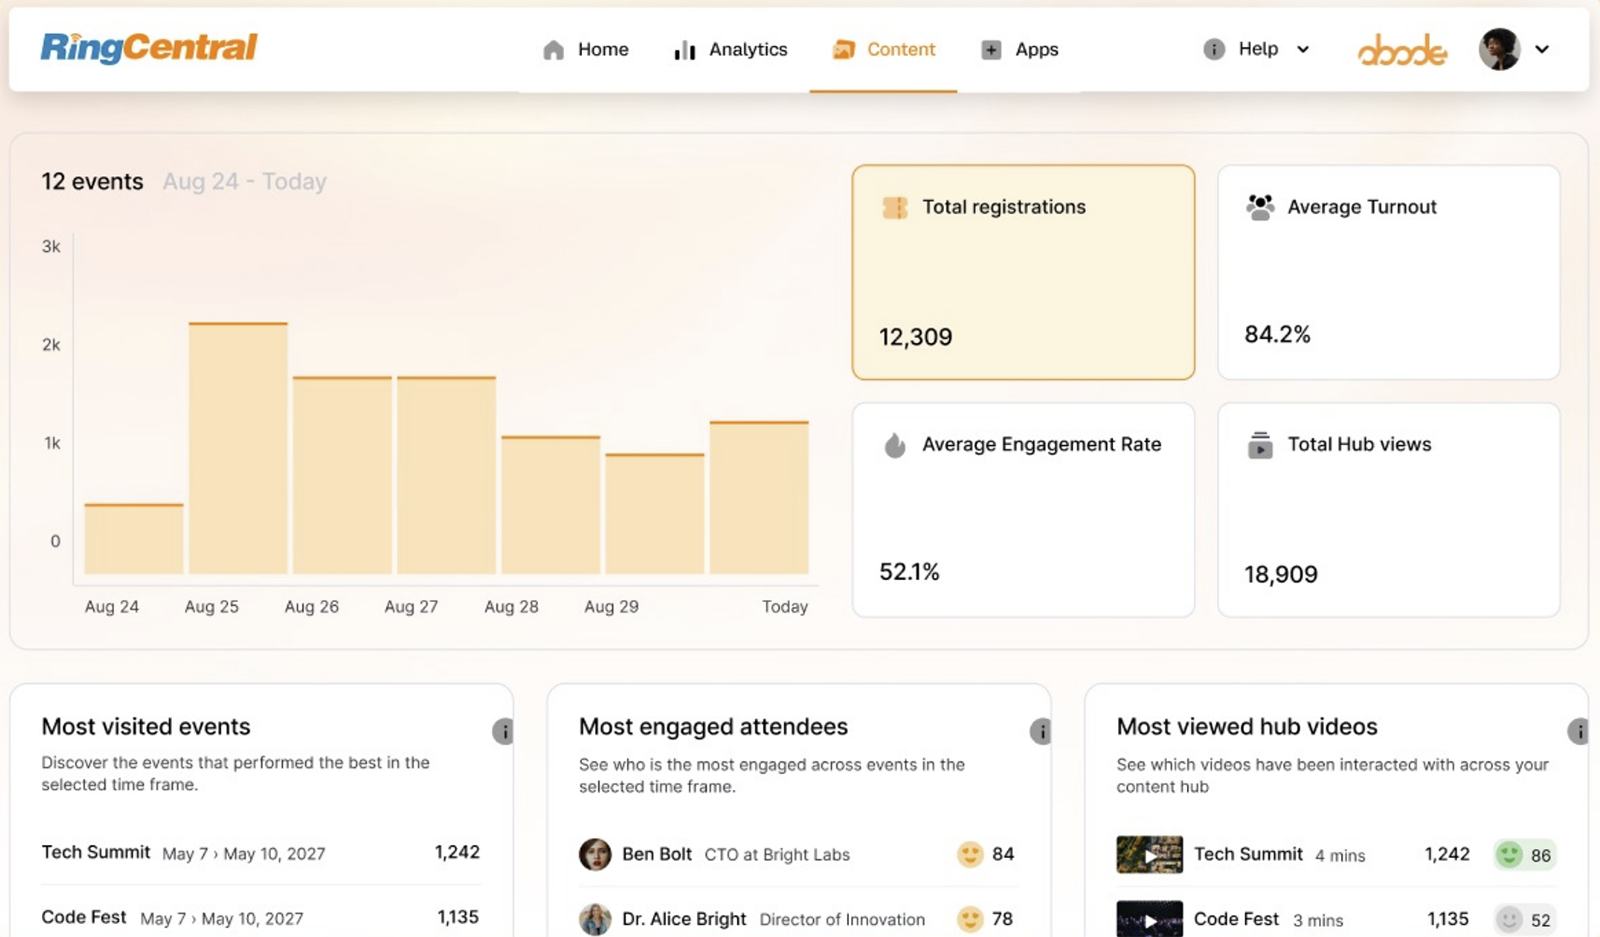Screen dimensions: 1600x937
Task: Click the Today bar in chart
Action: point(759,498)
